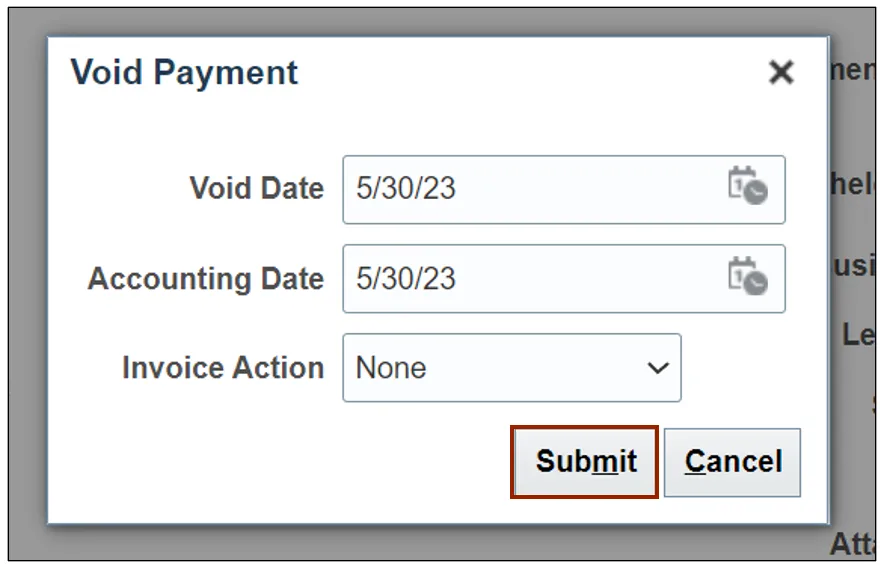Viewport: 880px width, 565px height.
Task: Click the clock badge on Void Date calendar icon
Action: (756, 194)
